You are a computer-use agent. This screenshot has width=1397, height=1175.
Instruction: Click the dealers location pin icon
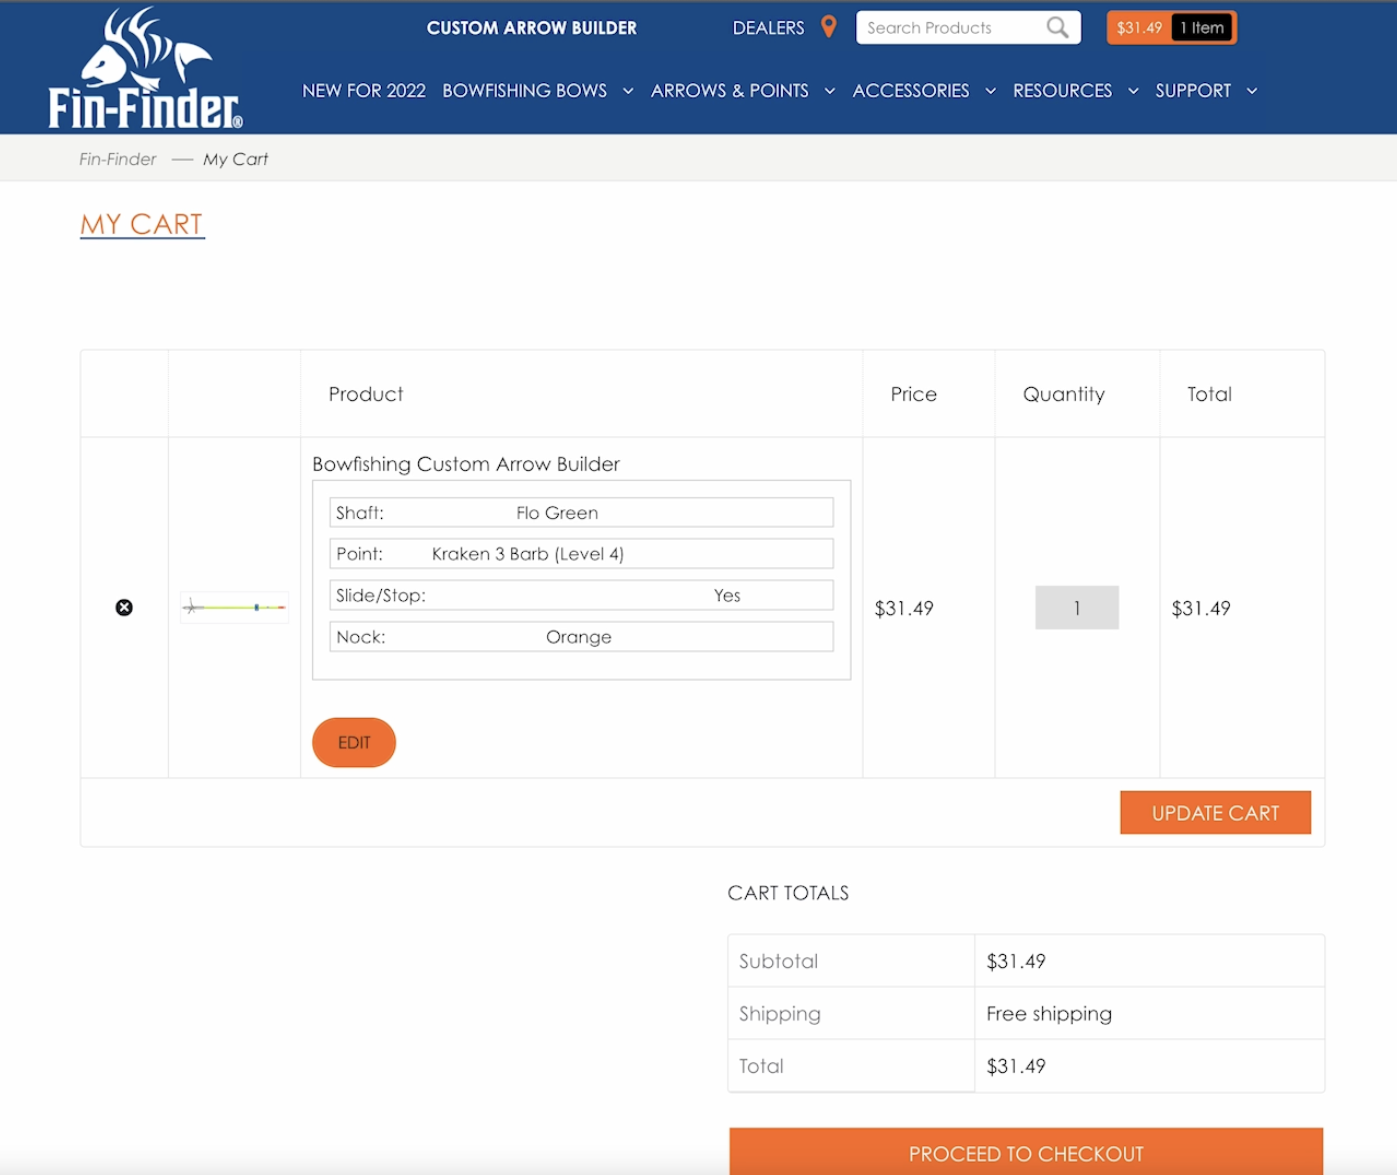tap(828, 27)
